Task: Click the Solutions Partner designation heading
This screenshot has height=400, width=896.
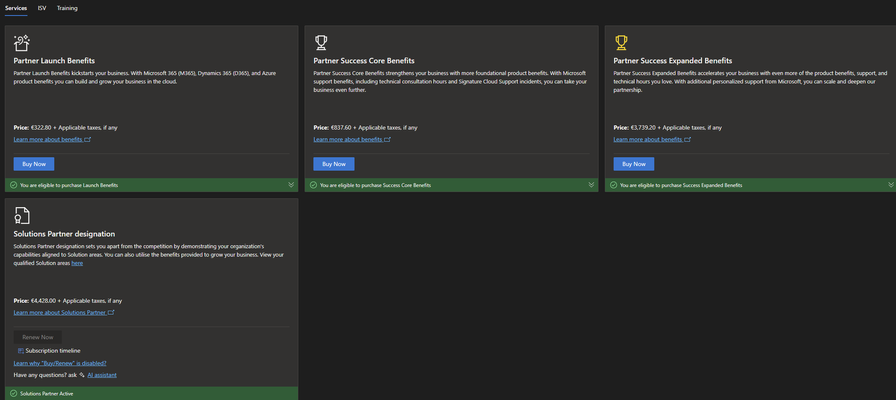Action: point(65,234)
